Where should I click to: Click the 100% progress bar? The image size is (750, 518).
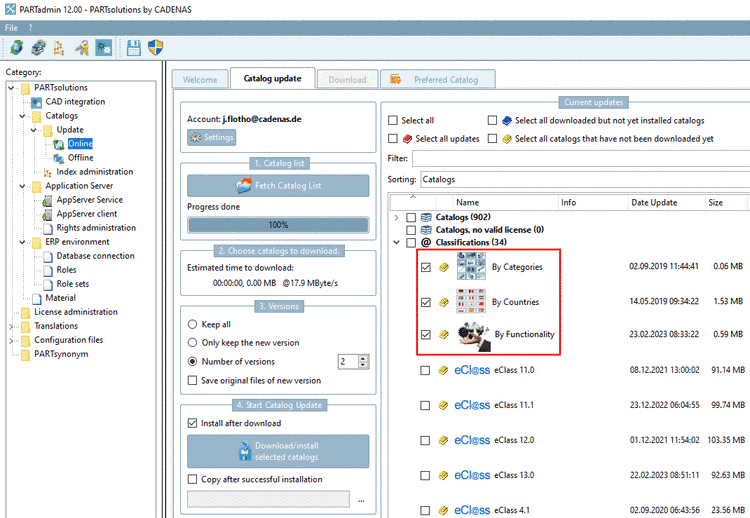tap(278, 225)
